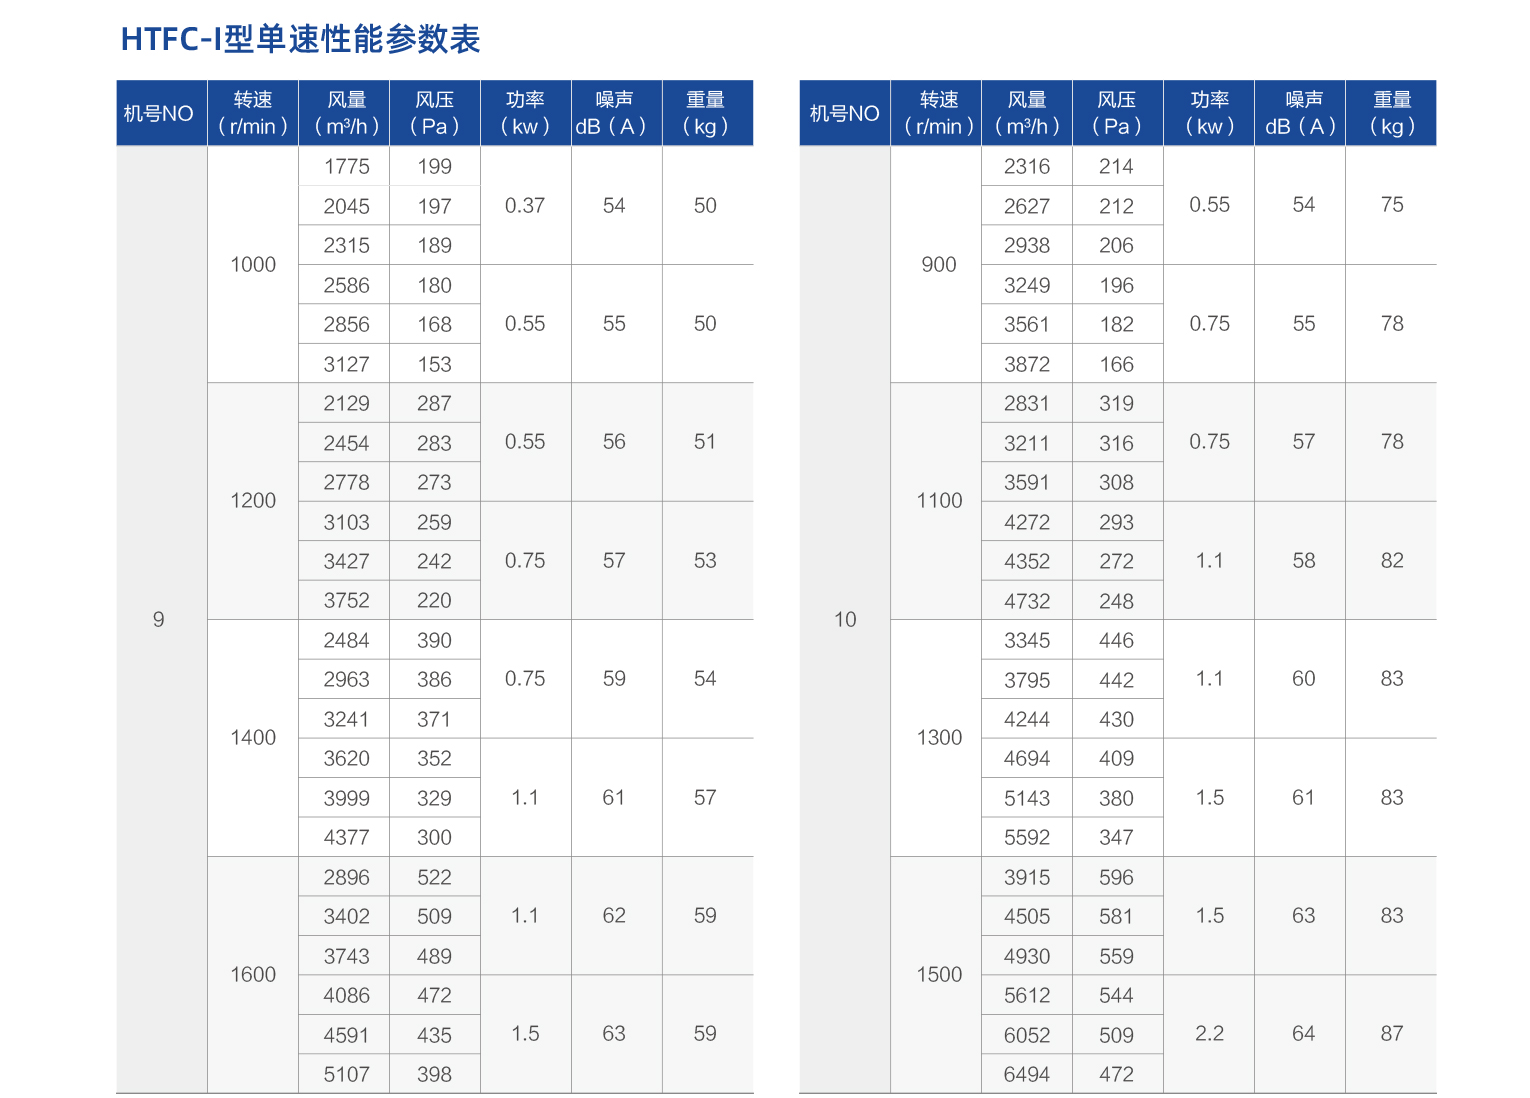Screen dimensions: 1530x1098
Task: Click the airflow value 6494
Action: pos(1027,1074)
